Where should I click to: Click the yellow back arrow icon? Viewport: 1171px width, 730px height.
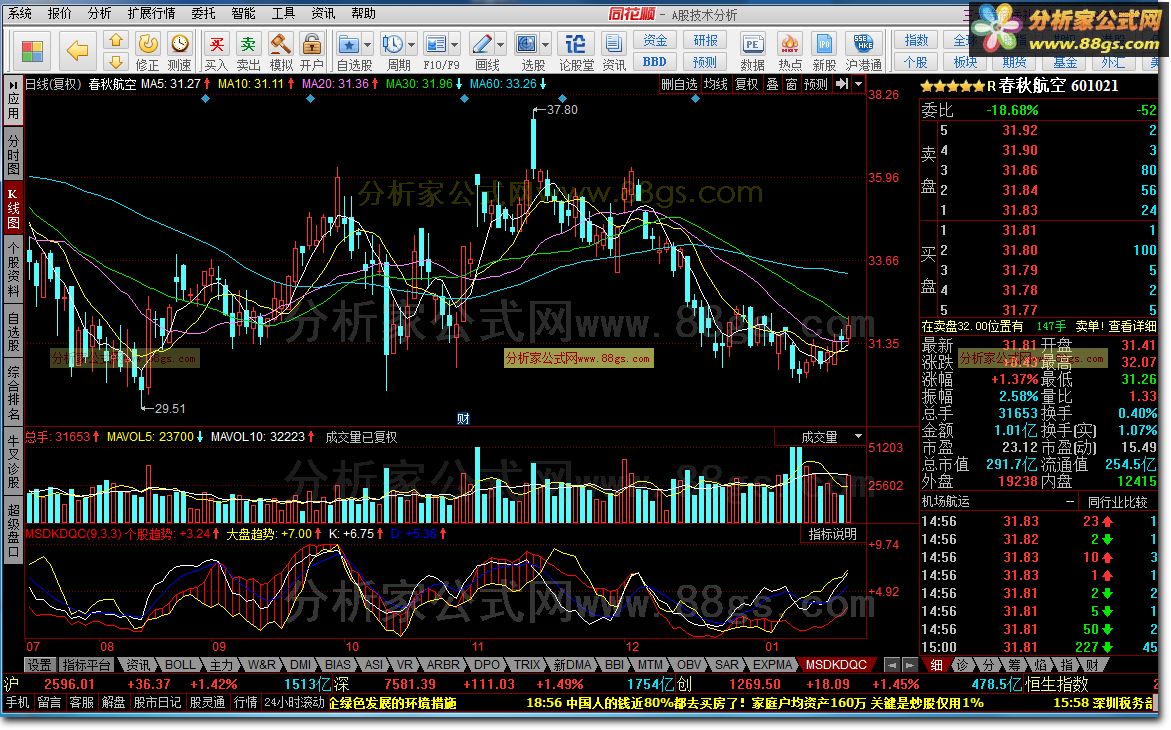click(x=77, y=51)
